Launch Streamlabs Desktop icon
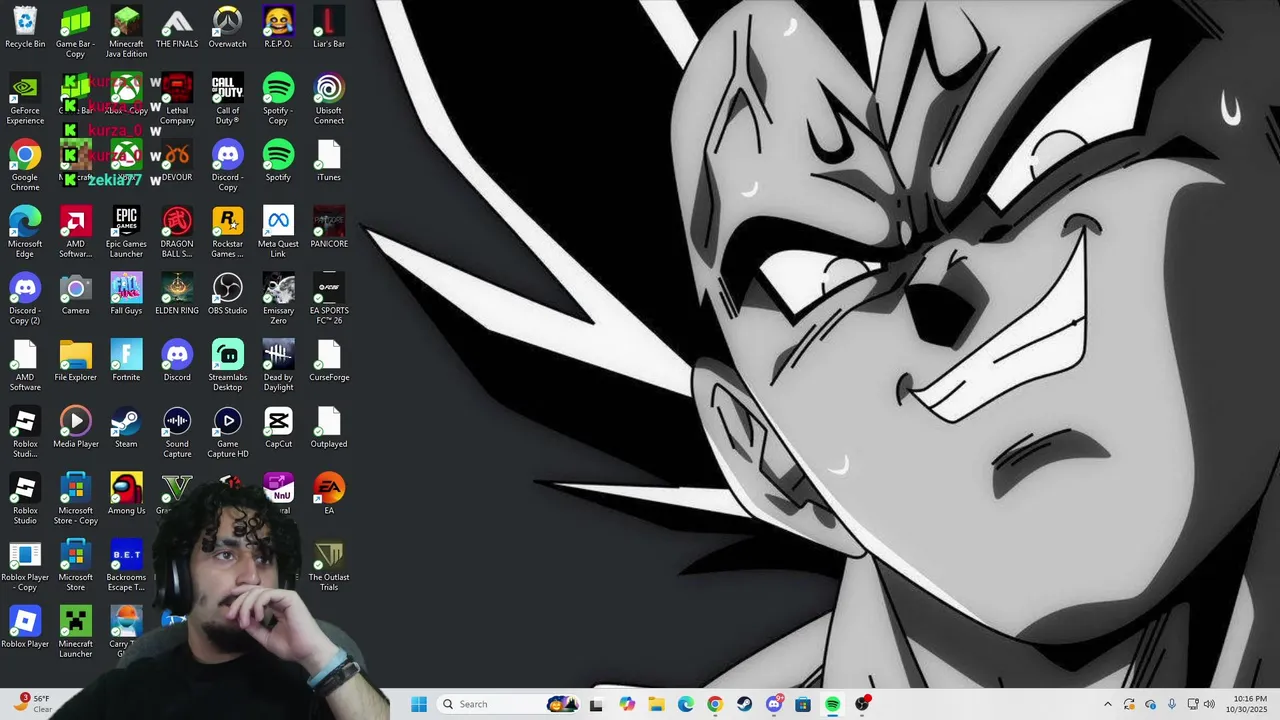The width and height of the screenshot is (1280, 720). pos(228,365)
